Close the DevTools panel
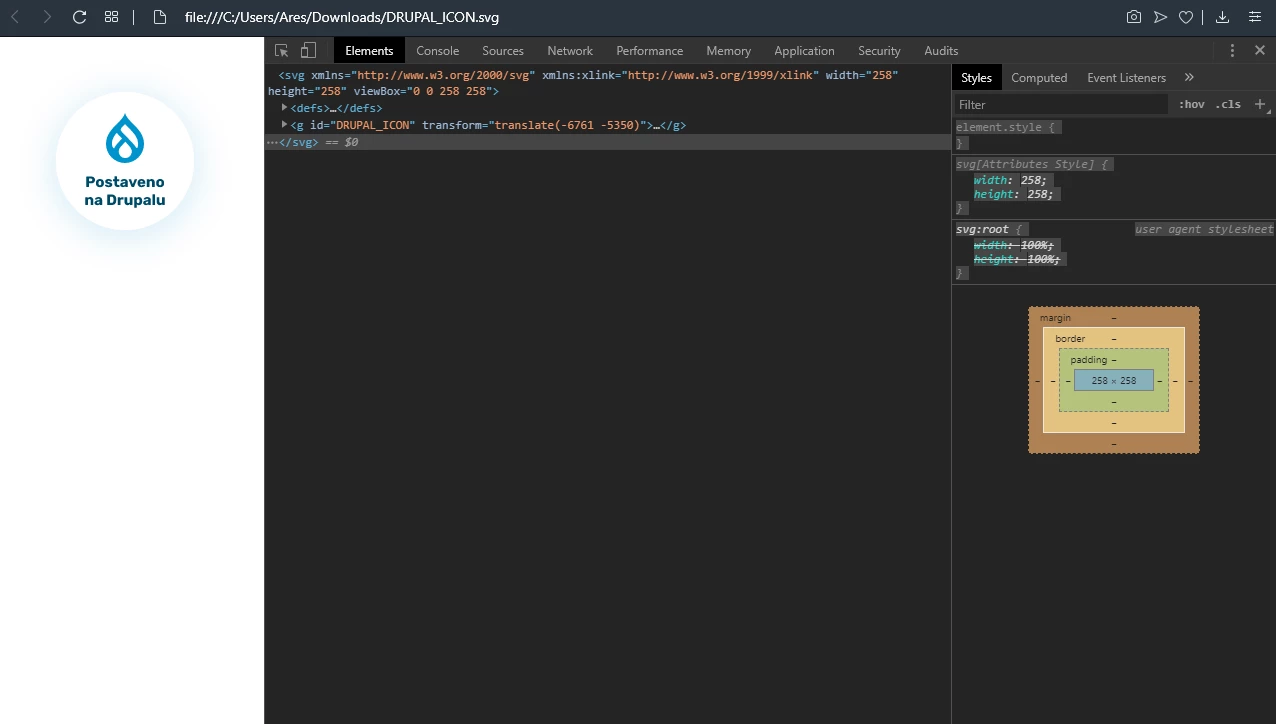 1260,50
